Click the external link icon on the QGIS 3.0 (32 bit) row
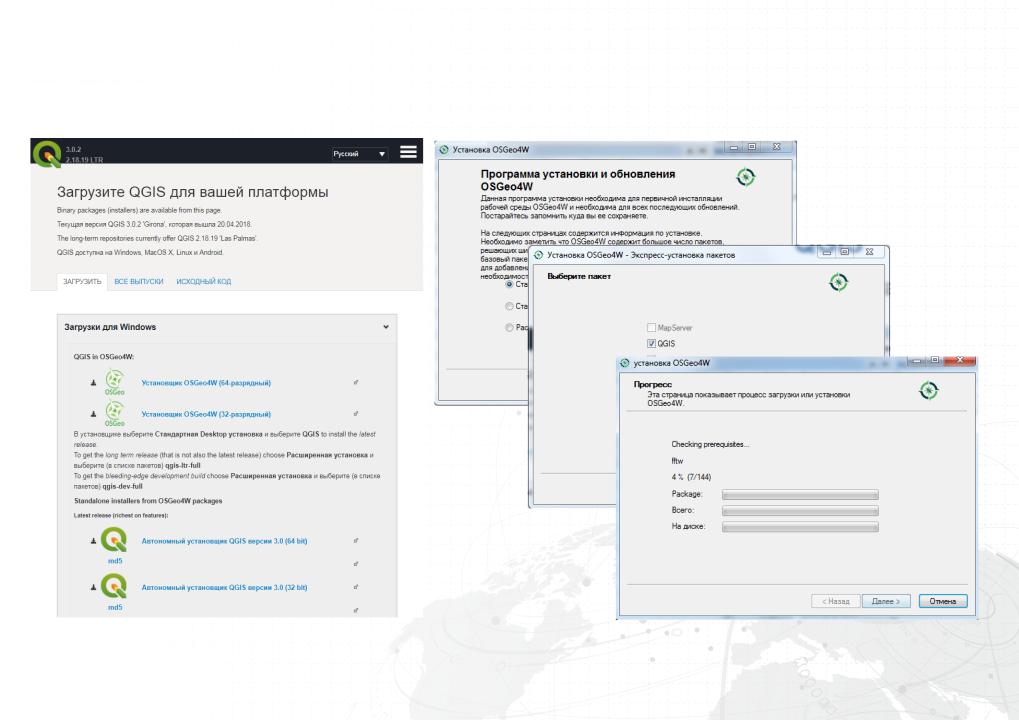 click(x=356, y=587)
